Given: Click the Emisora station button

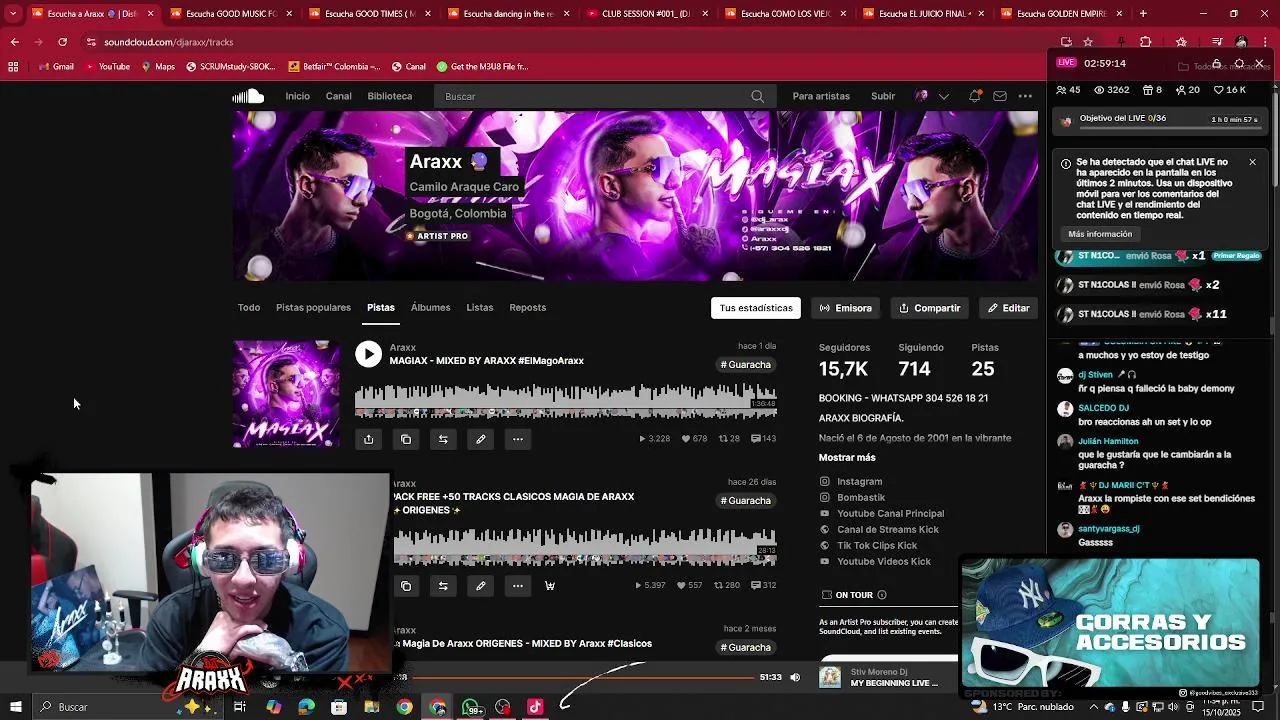Looking at the screenshot, I should (x=846, y=308).
